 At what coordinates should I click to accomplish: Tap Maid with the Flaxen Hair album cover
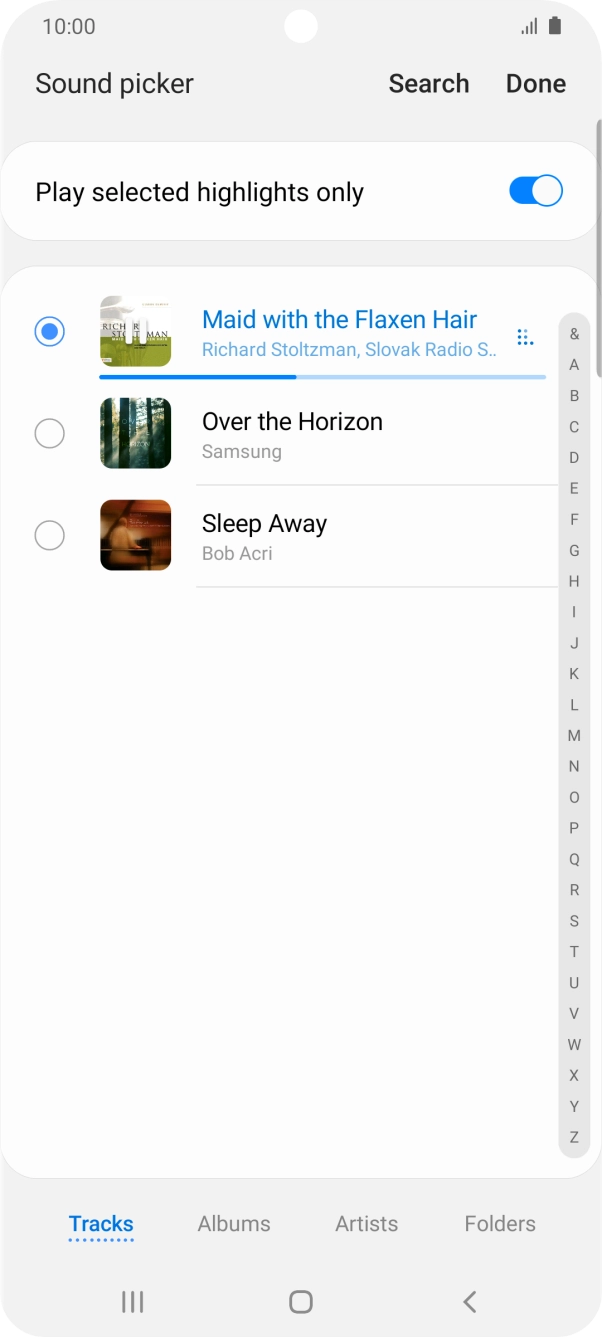tap(136, 331)
